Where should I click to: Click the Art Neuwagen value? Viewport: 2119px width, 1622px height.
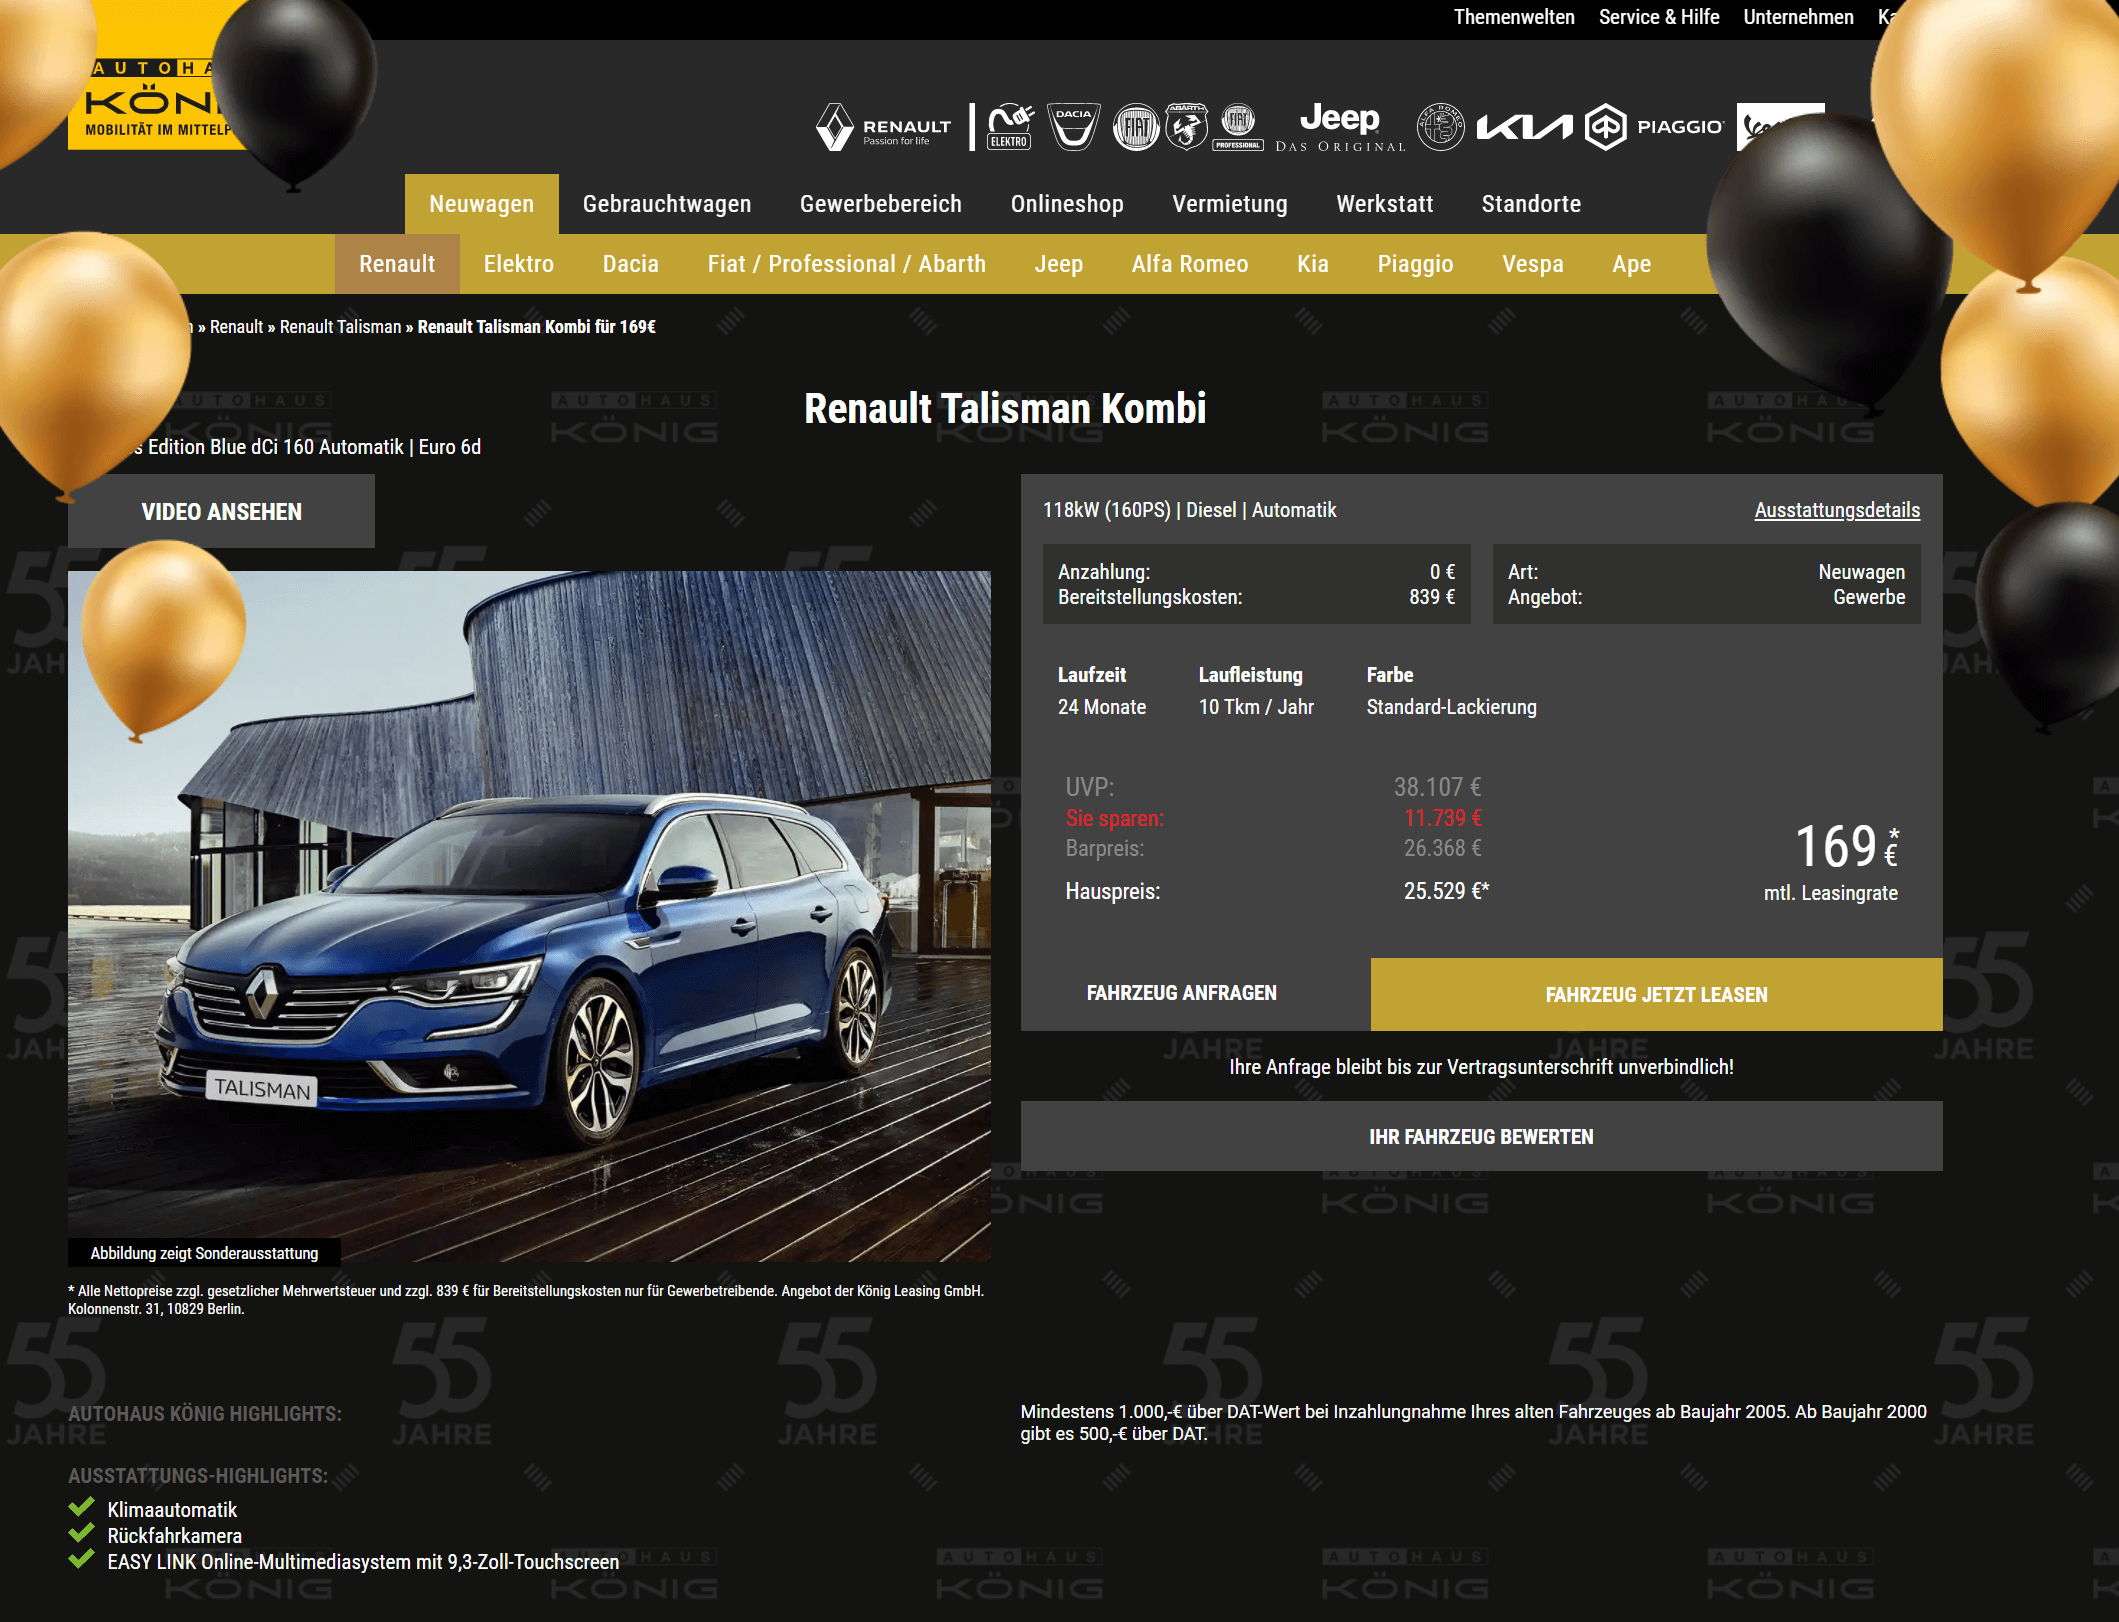point(1861,572)
